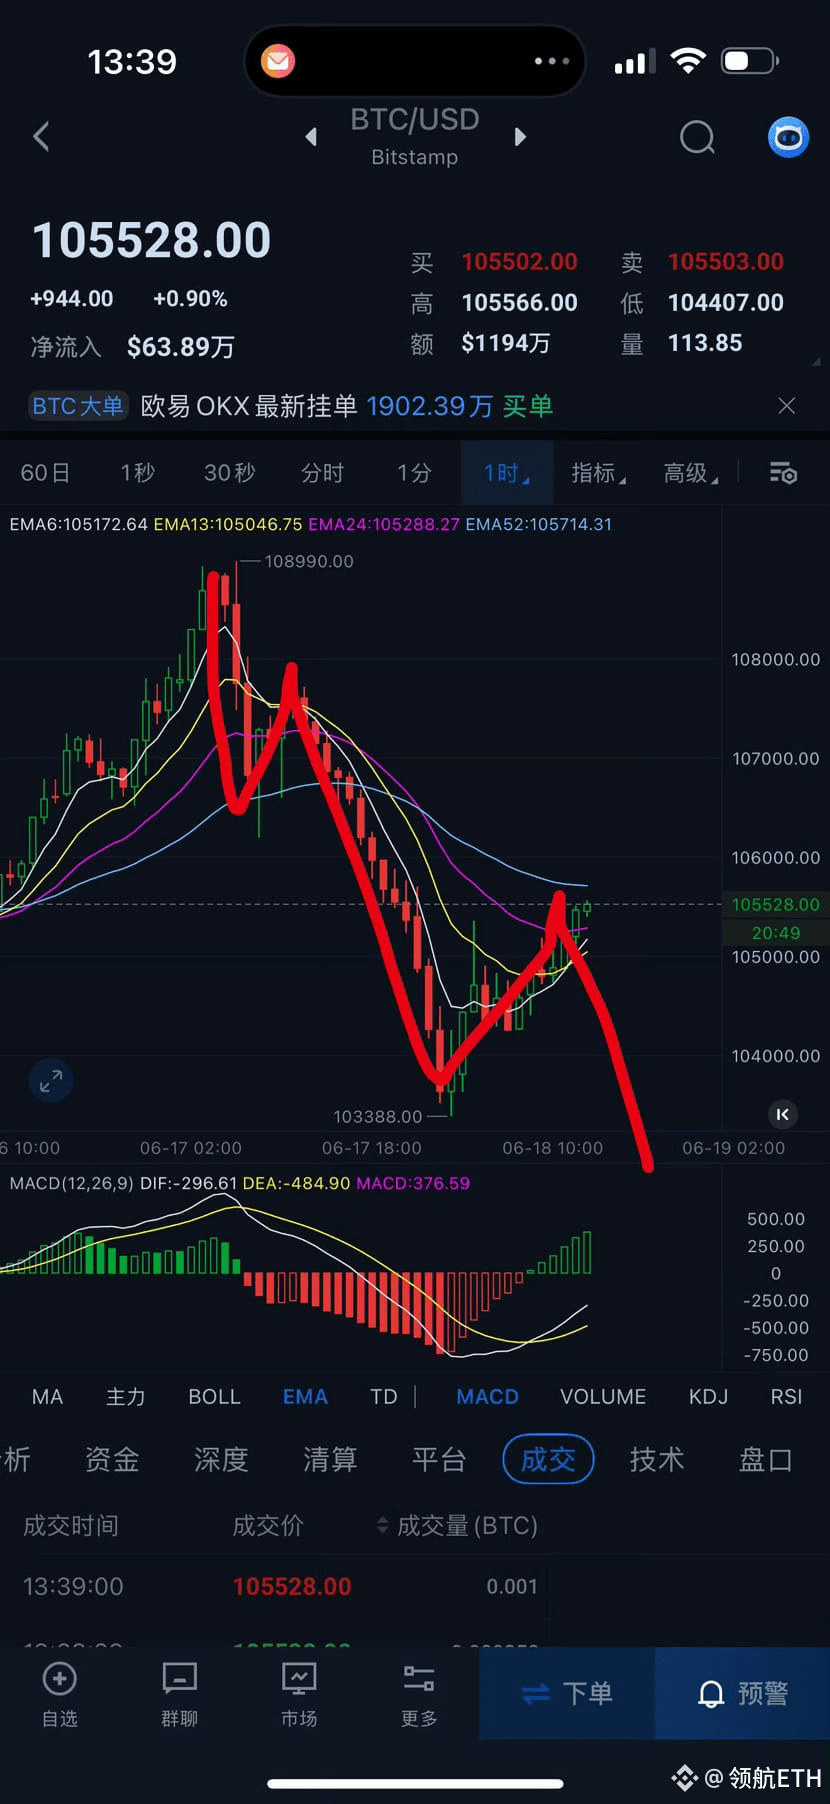Open 更多 more options icon
Screen dimensions: 830x1804
click(x=418, y=1693)
